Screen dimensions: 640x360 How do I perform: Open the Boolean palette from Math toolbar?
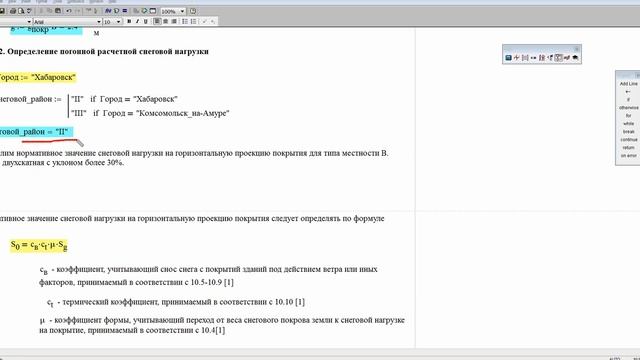(x=550, y=58)
